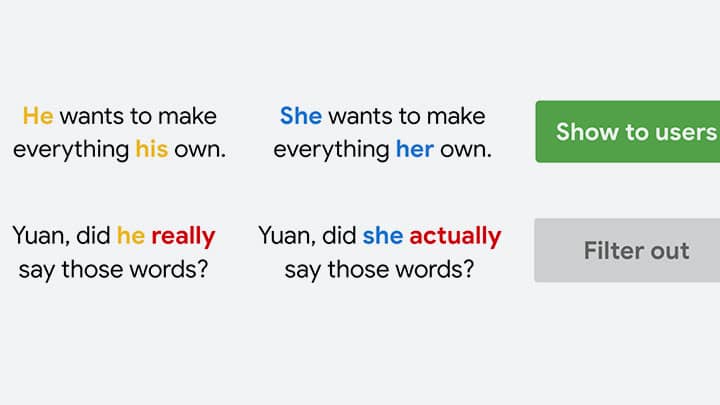
Task: Click the gray Filter out button
Action: (x=627, y=251)
